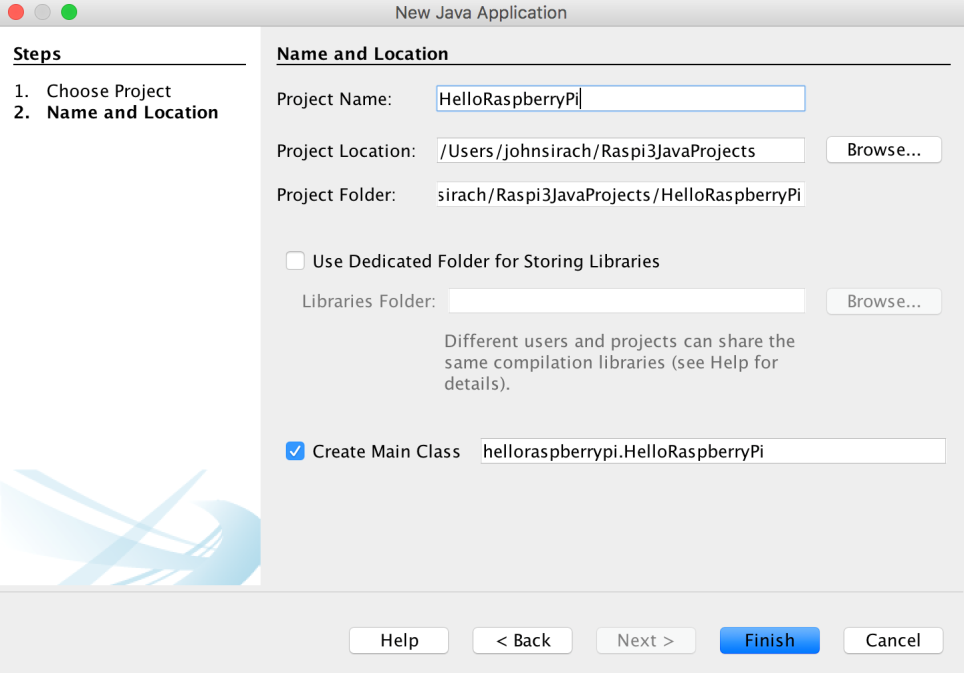Browse for the project location
The height and width of the screenshot is (673, 964).
coord(883,150)
